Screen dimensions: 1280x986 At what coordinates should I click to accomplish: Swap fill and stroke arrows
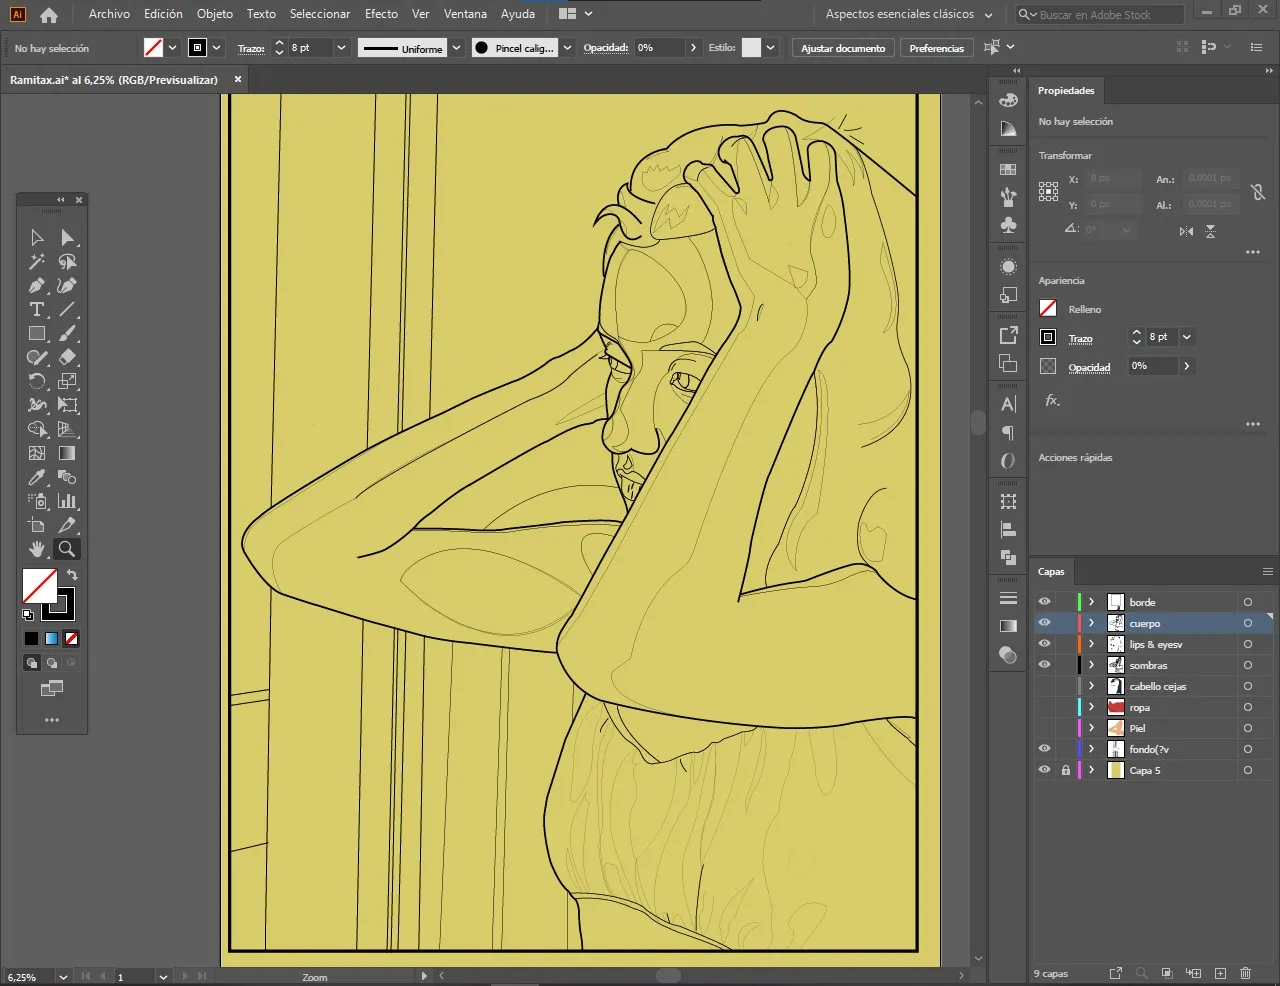72,575
